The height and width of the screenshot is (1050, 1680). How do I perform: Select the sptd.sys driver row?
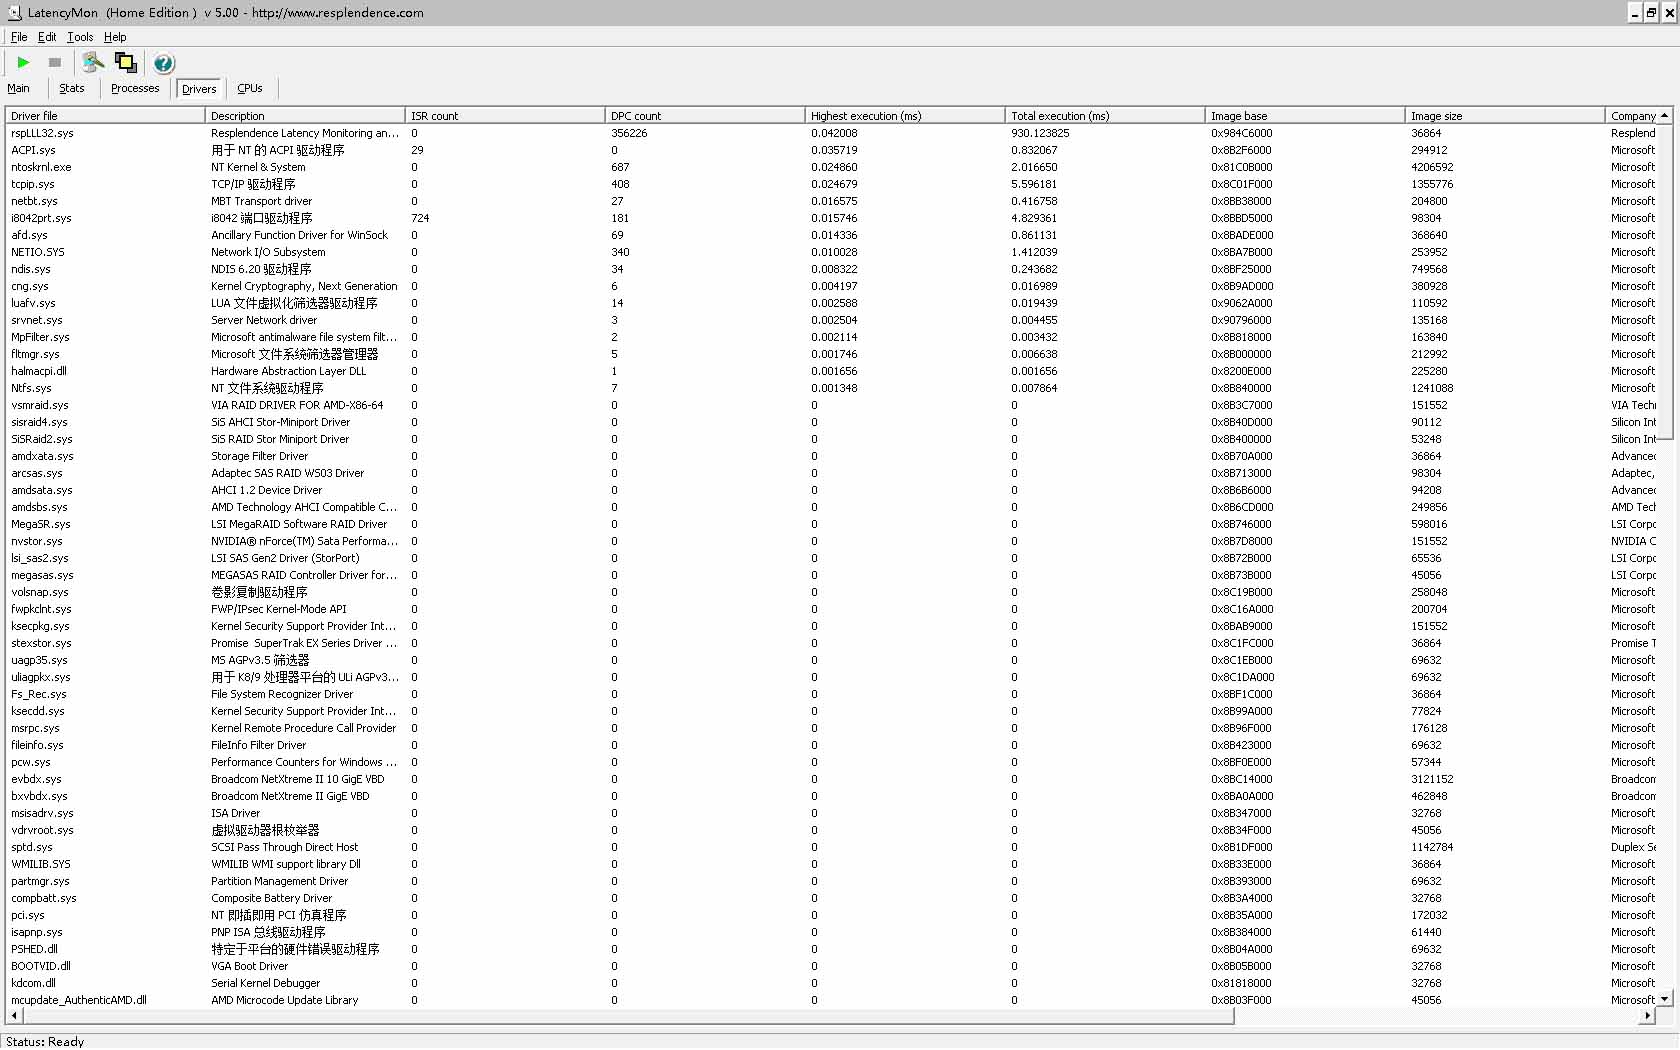point(831,847)
